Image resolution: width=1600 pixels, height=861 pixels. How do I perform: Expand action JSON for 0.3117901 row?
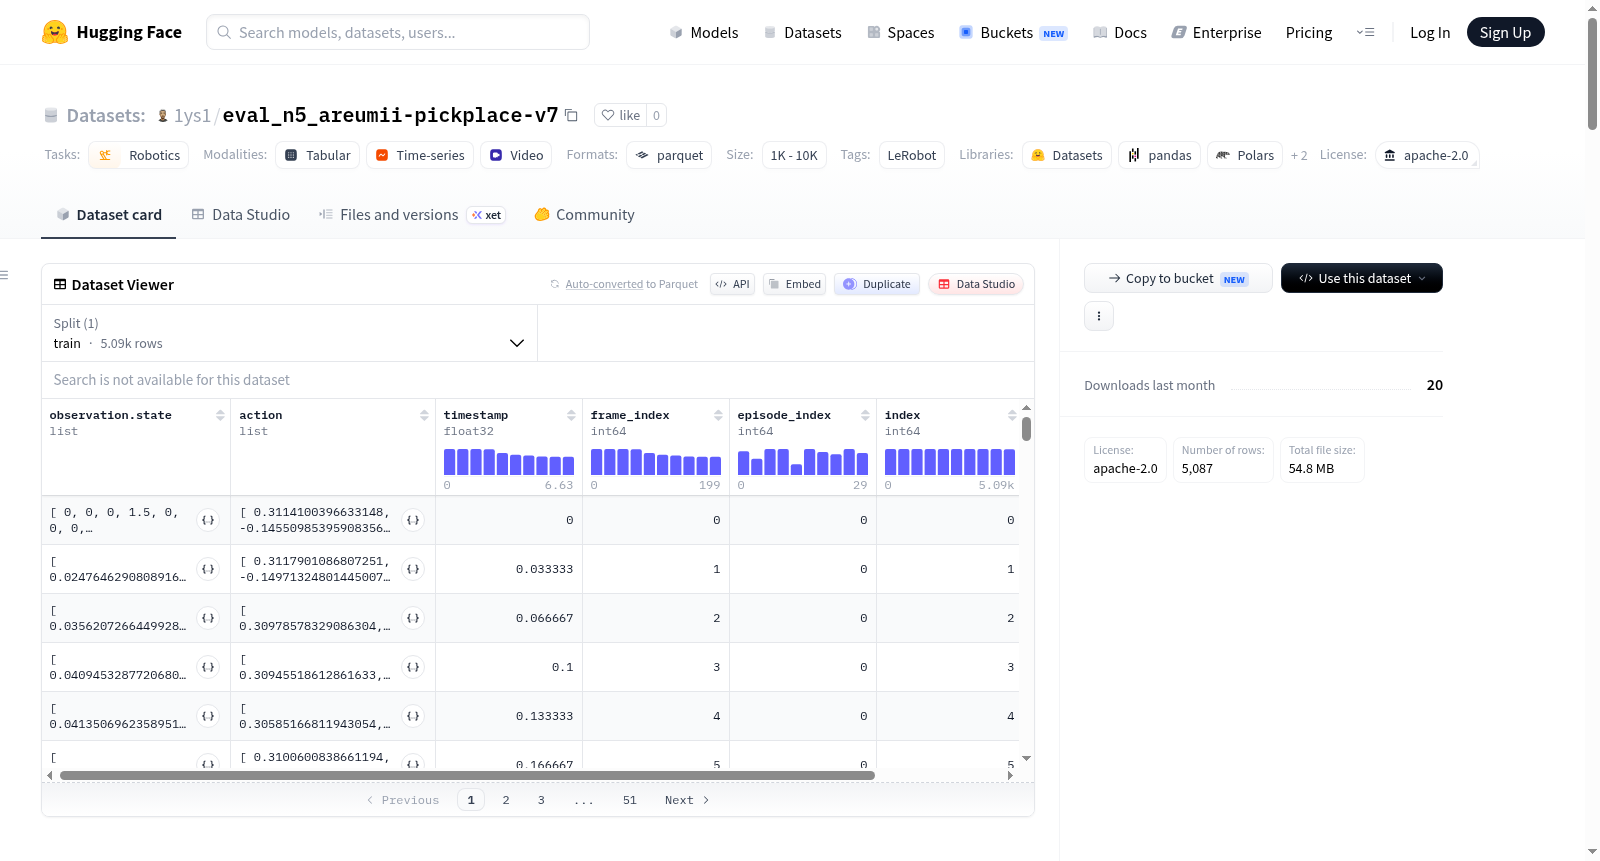413,569
